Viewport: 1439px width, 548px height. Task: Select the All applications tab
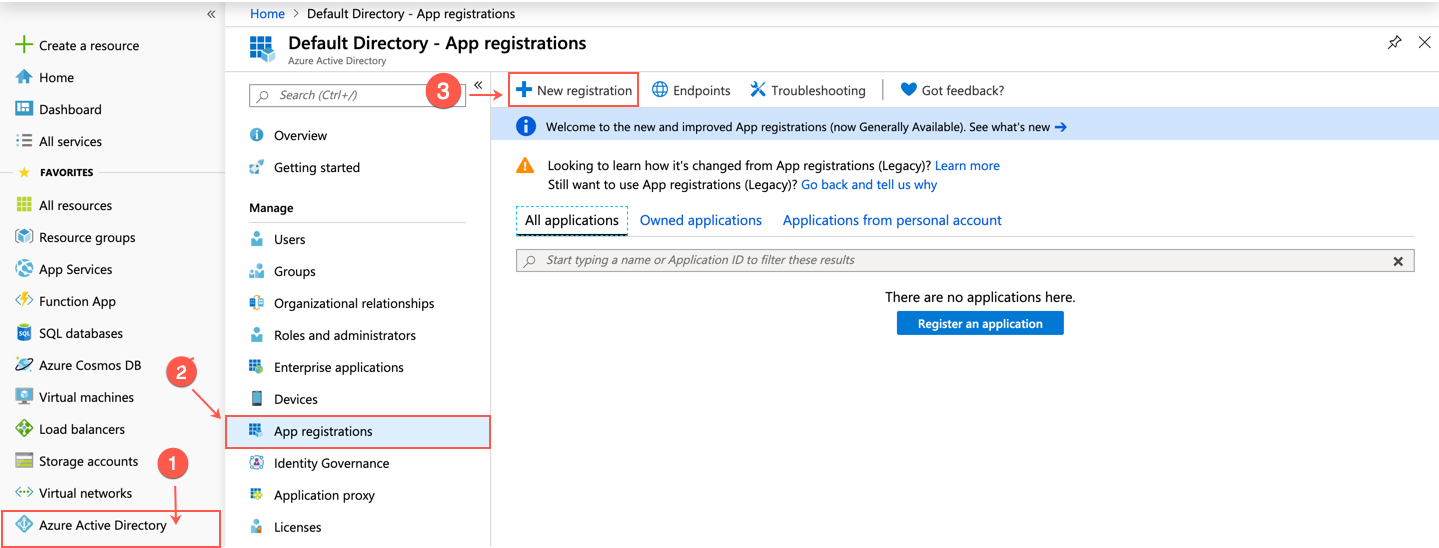[572, 220]
